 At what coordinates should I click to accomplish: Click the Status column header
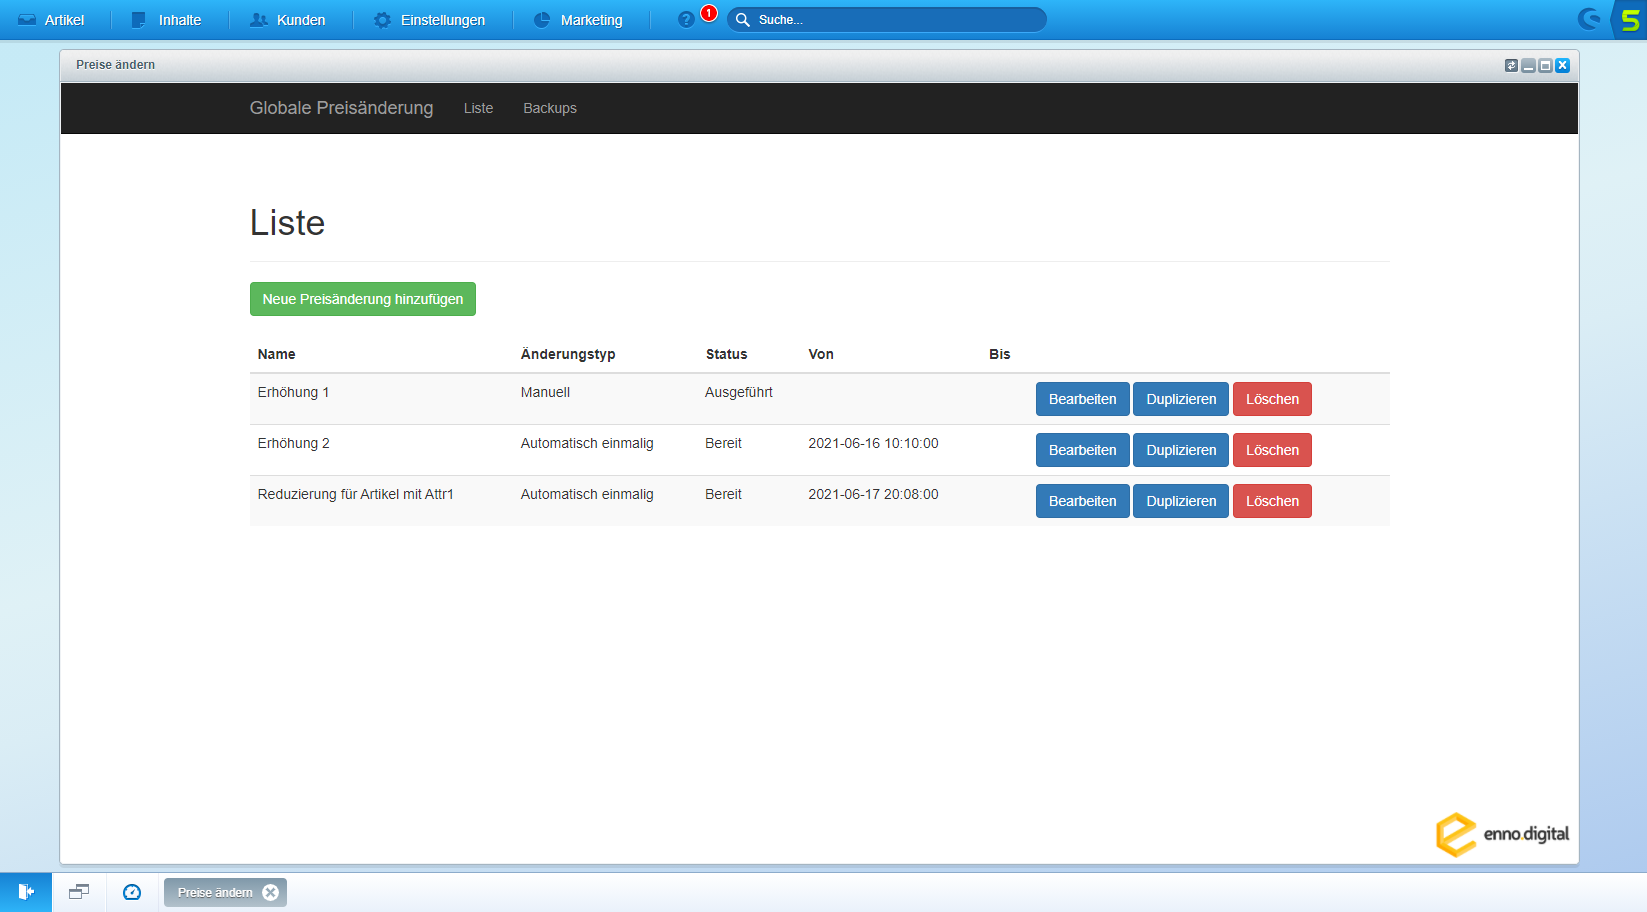coord(726,354)
